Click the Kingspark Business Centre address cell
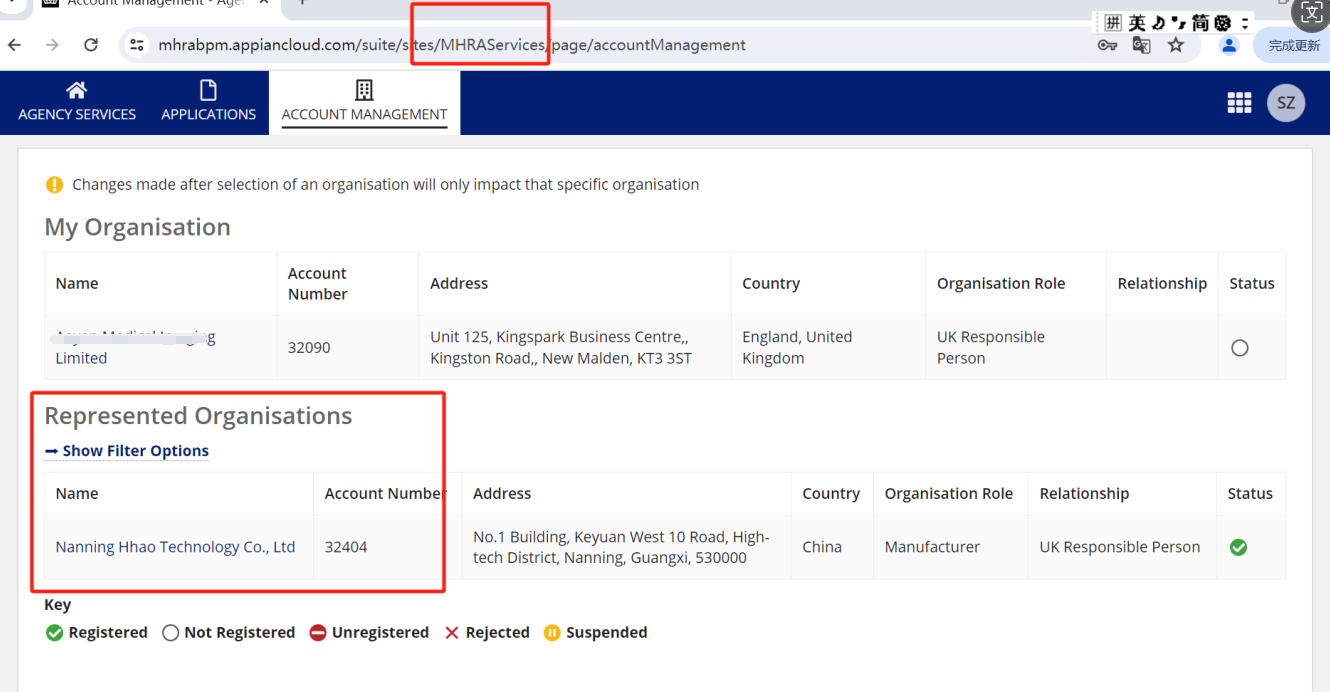 [x=574, y=348]
